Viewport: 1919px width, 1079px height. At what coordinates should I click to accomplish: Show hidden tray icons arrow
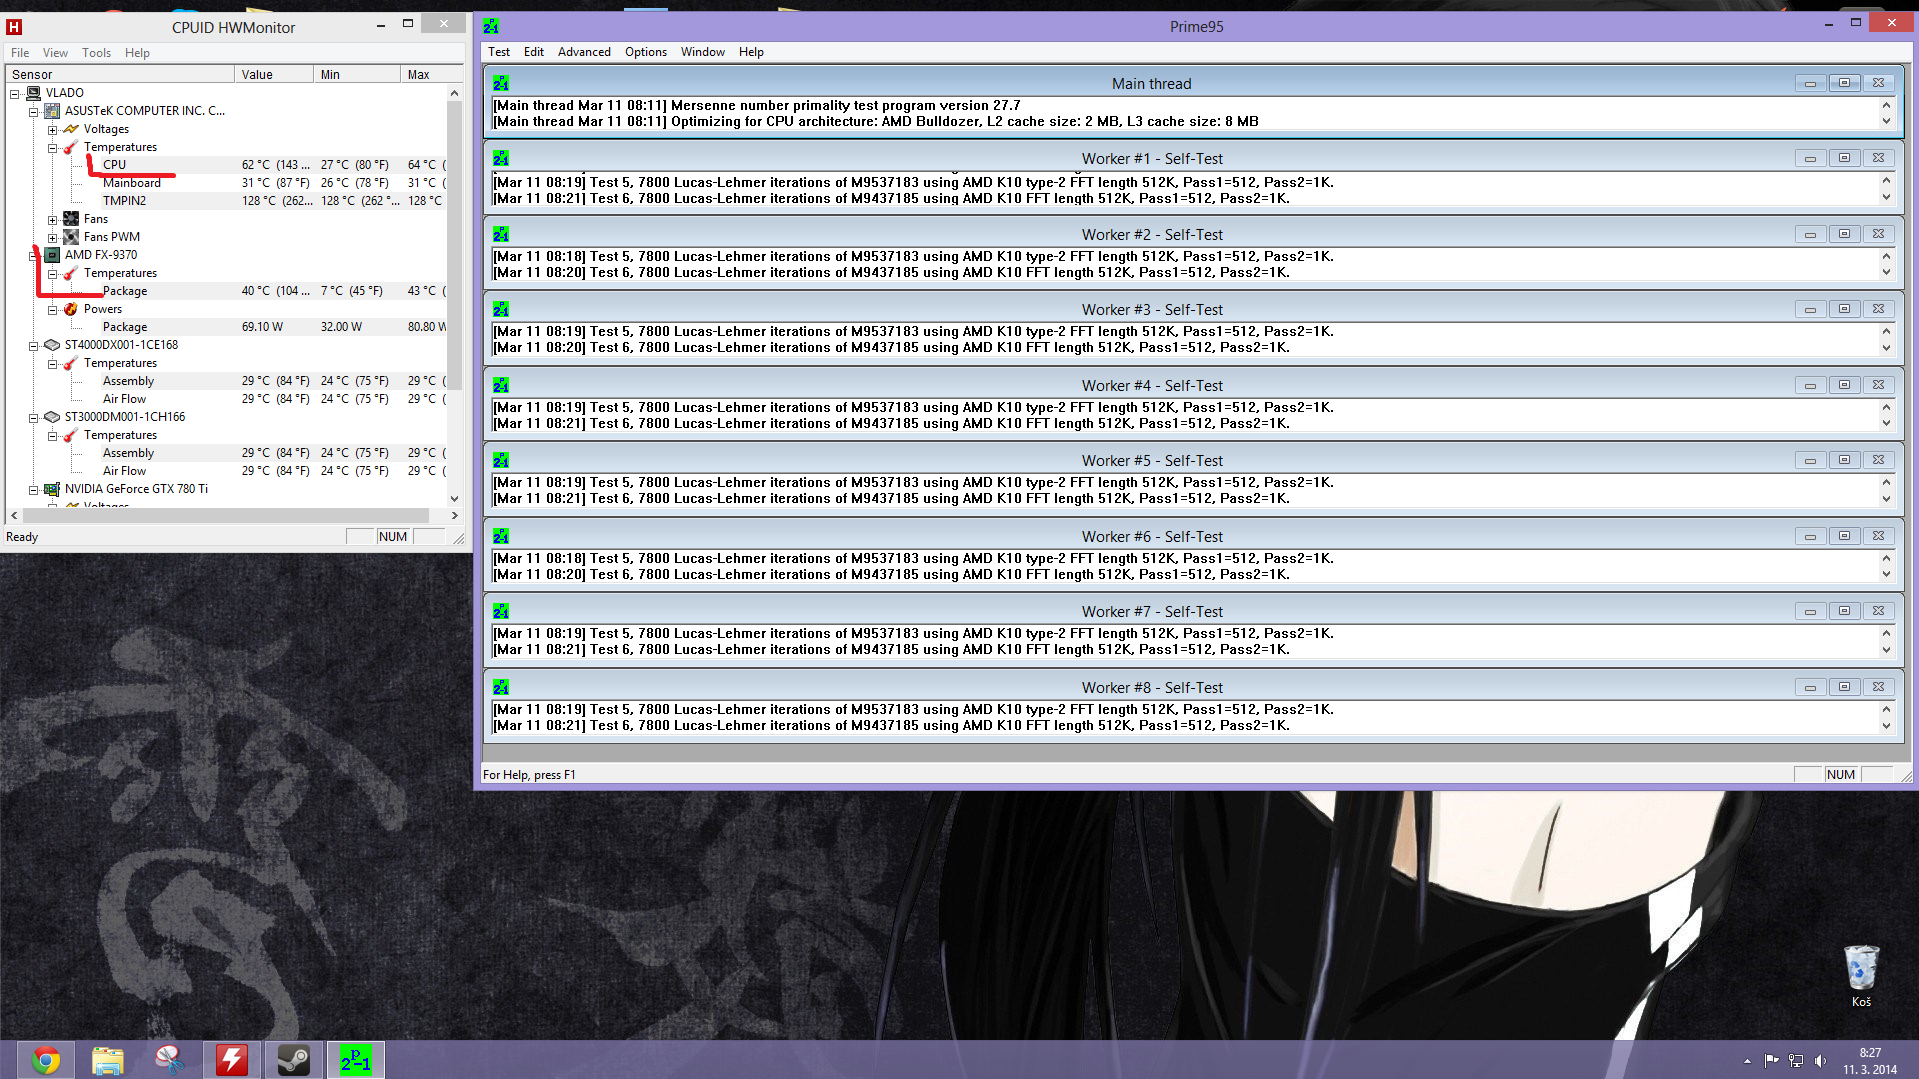coord(1747,1061)
